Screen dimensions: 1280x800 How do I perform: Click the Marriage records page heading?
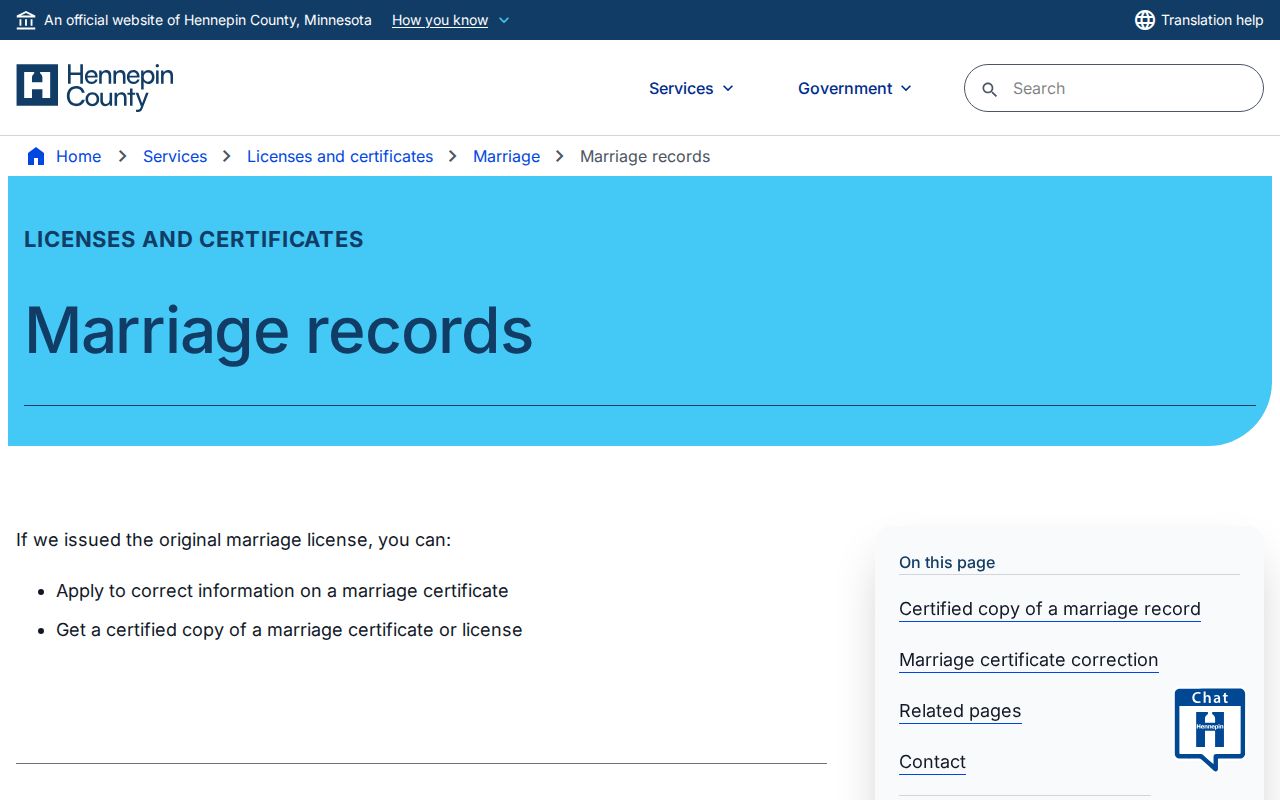pyautogui.click(x=279, y=329)
